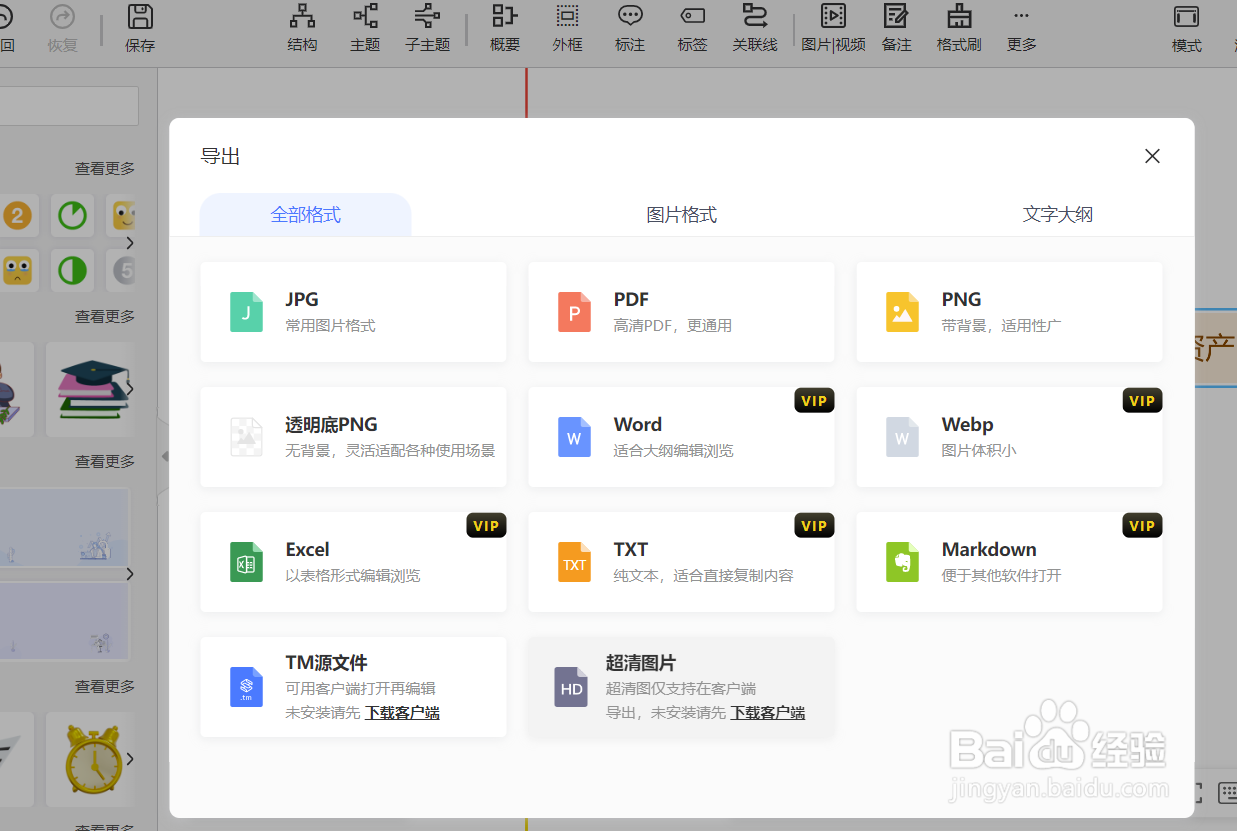Viewport: 1237px width, 831px height.
Task: Open the 结构 structure tool
Action: coord(302,27)
